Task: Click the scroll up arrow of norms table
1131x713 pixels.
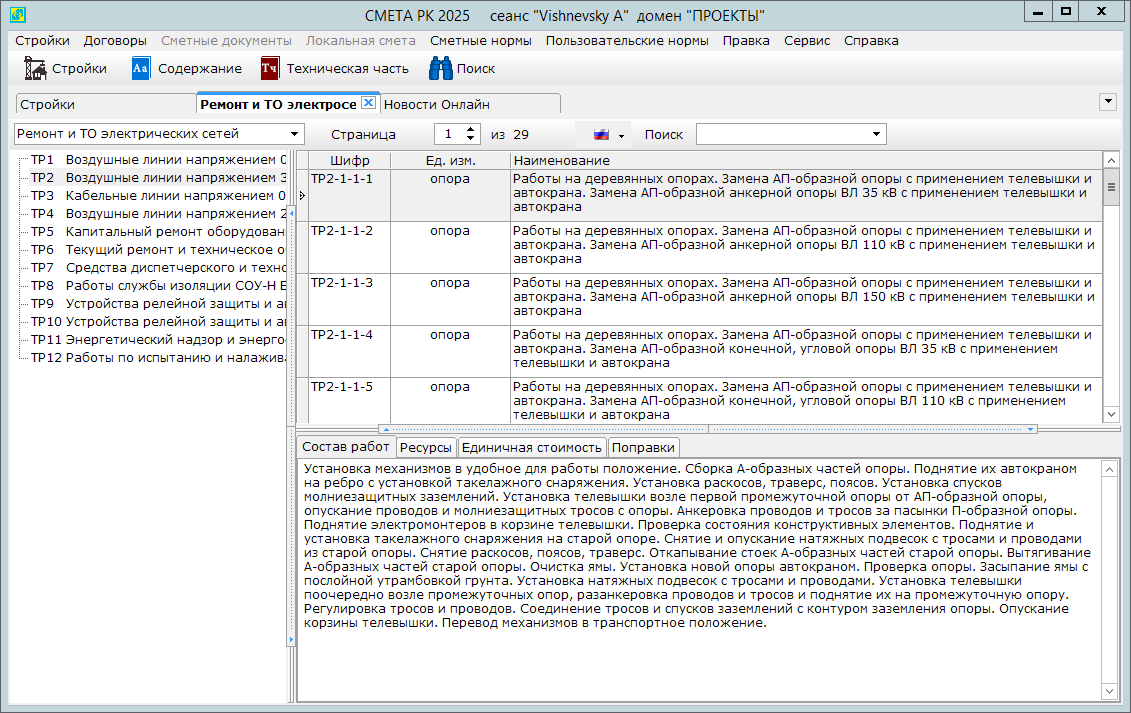Action: pyautogui.click(x=1111, y=159)
